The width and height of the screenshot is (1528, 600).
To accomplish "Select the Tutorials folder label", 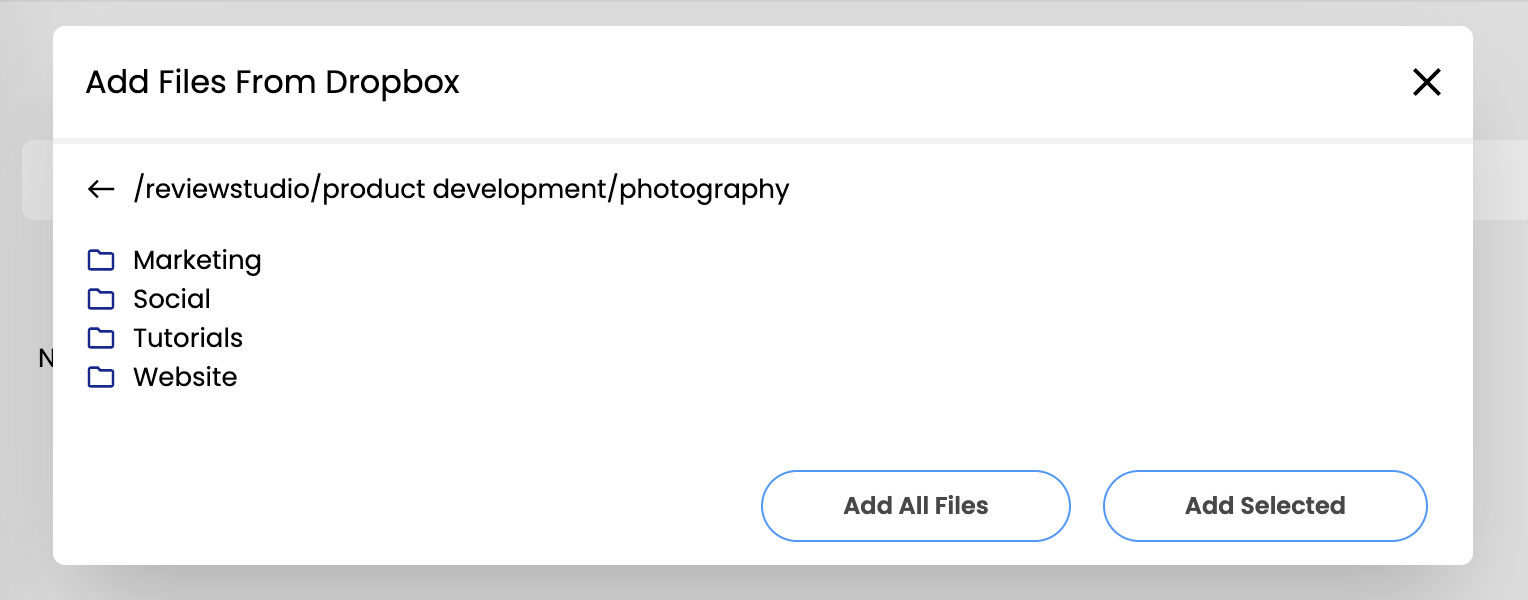I will coord(188,338).
